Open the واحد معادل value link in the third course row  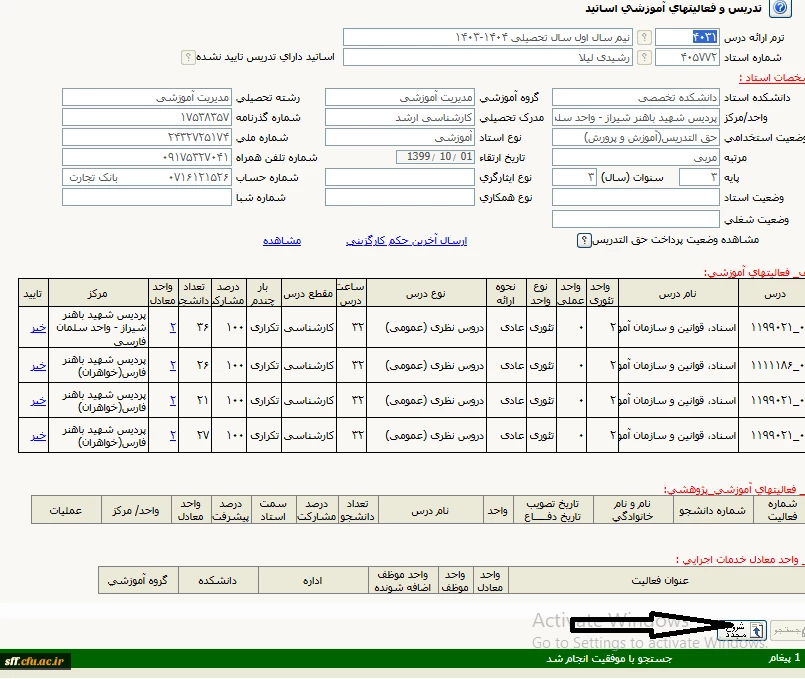pos(172,400)
